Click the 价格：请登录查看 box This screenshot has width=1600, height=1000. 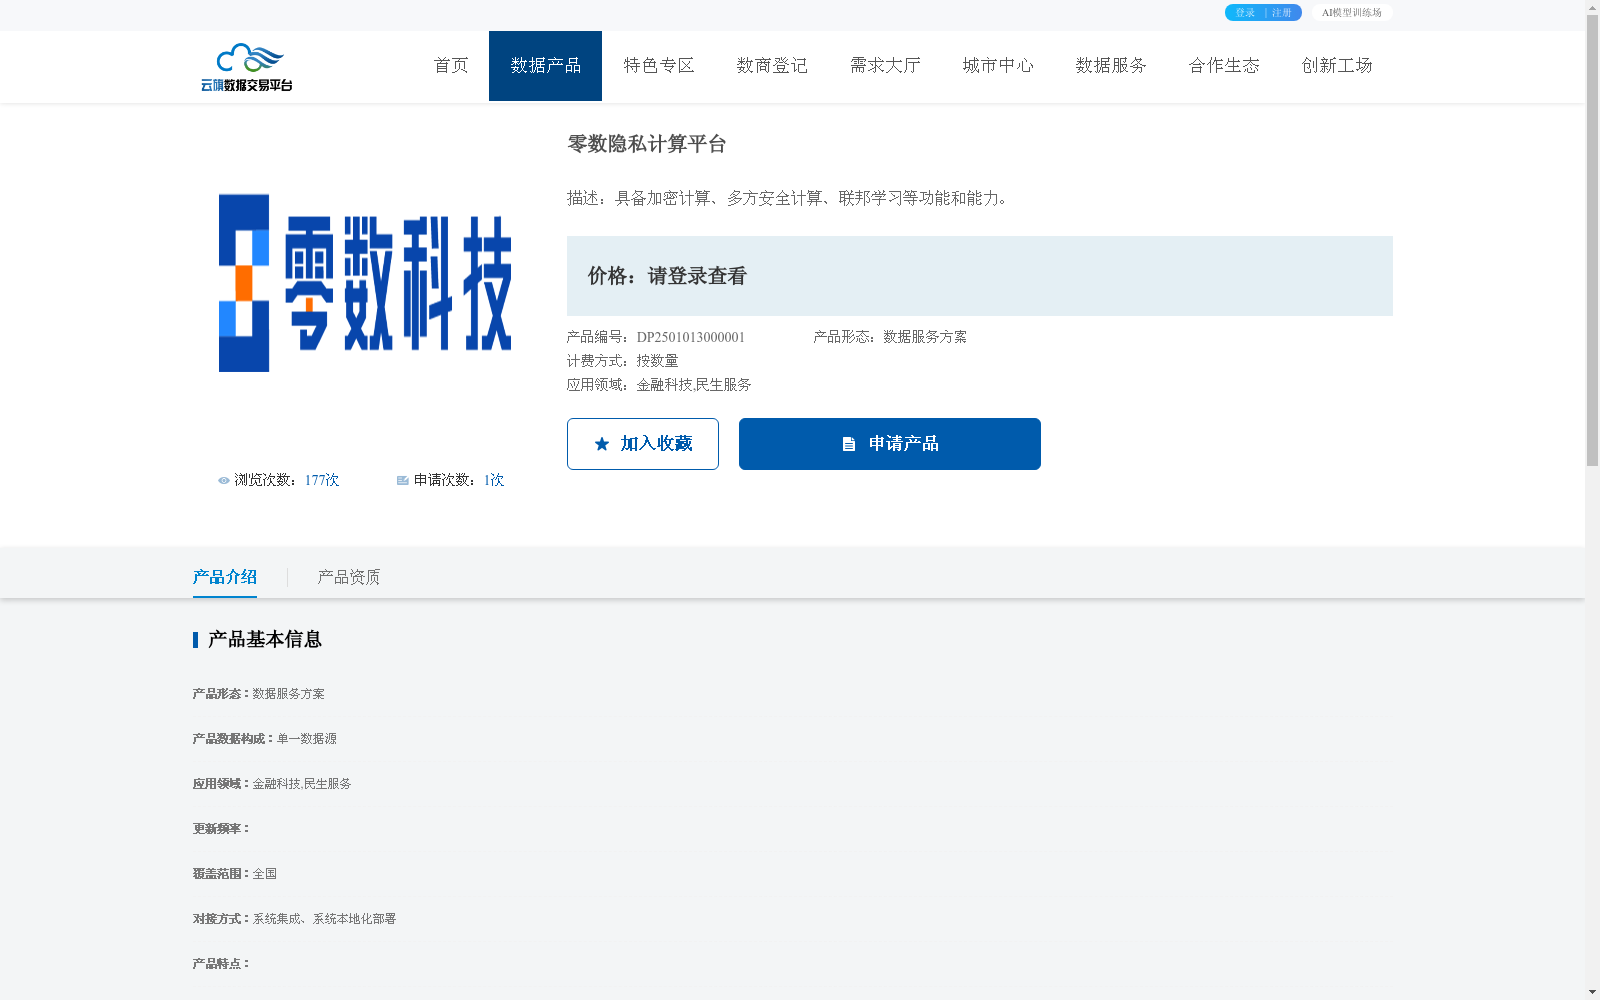[980, 276]
